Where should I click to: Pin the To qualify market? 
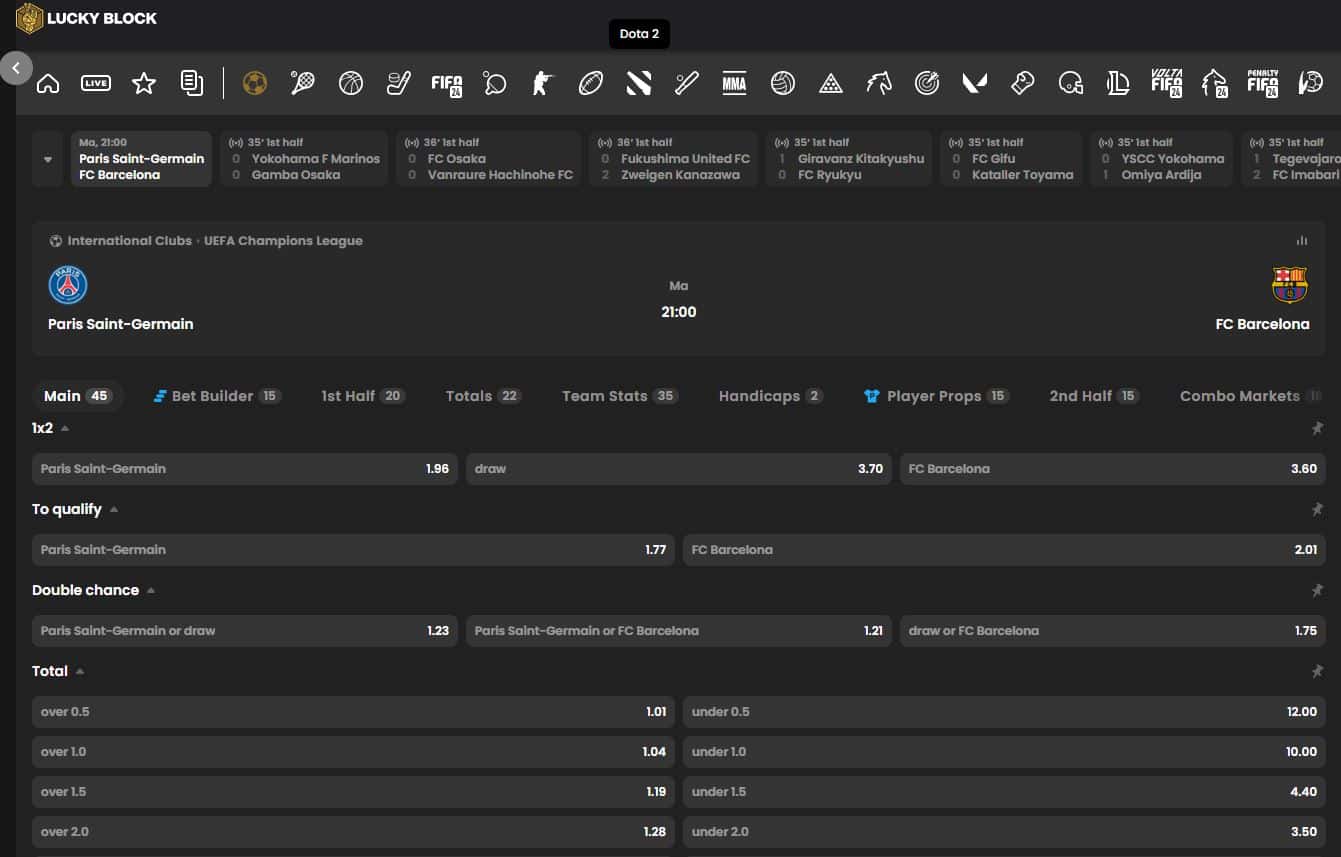pos(1317,509)
